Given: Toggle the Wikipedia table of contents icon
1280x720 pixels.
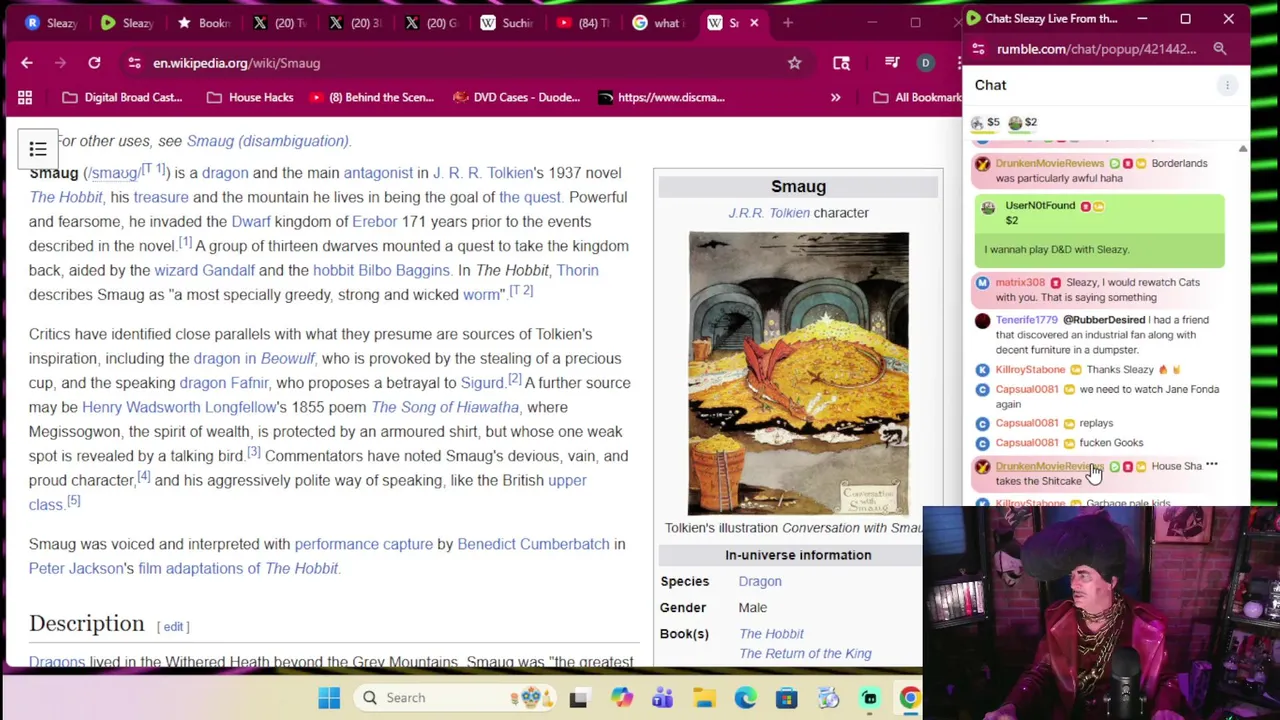Looking at the screenshot, I should [x=38, y=149].
